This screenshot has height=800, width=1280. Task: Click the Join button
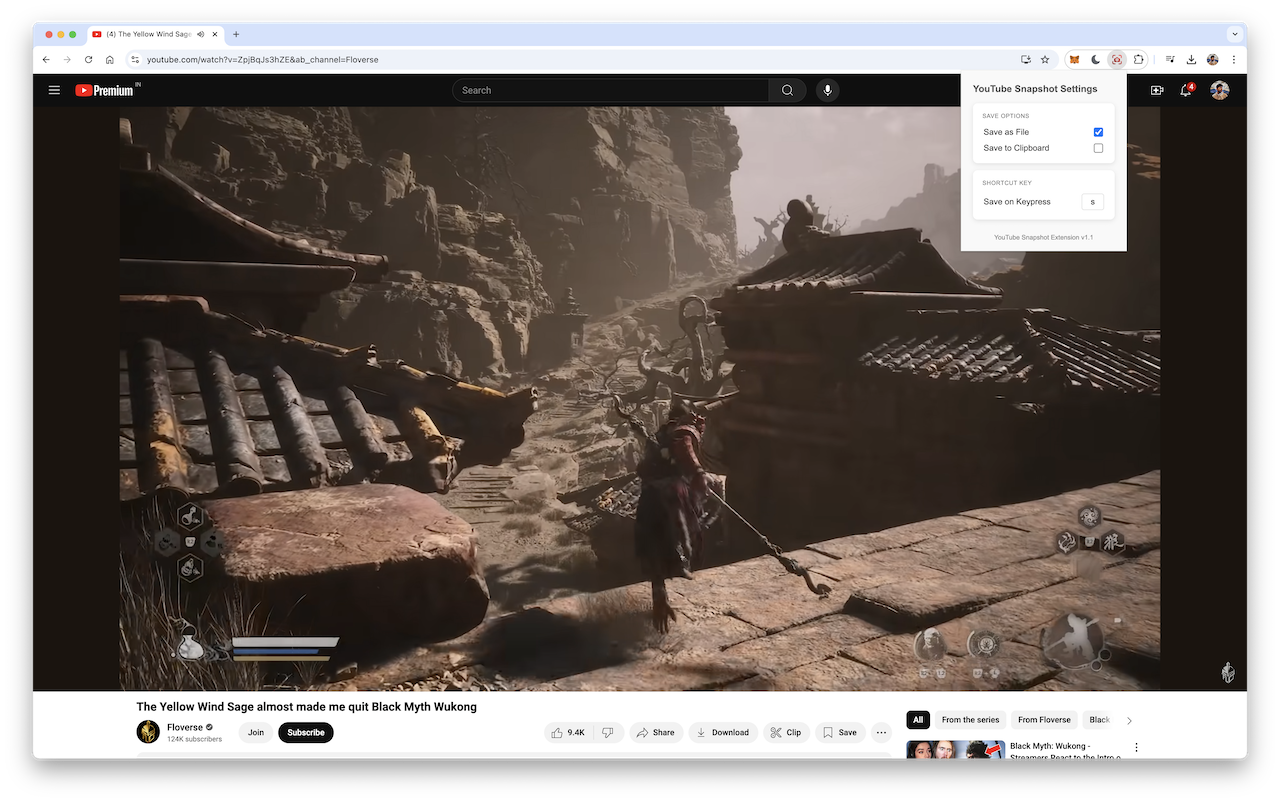[256, 733]
